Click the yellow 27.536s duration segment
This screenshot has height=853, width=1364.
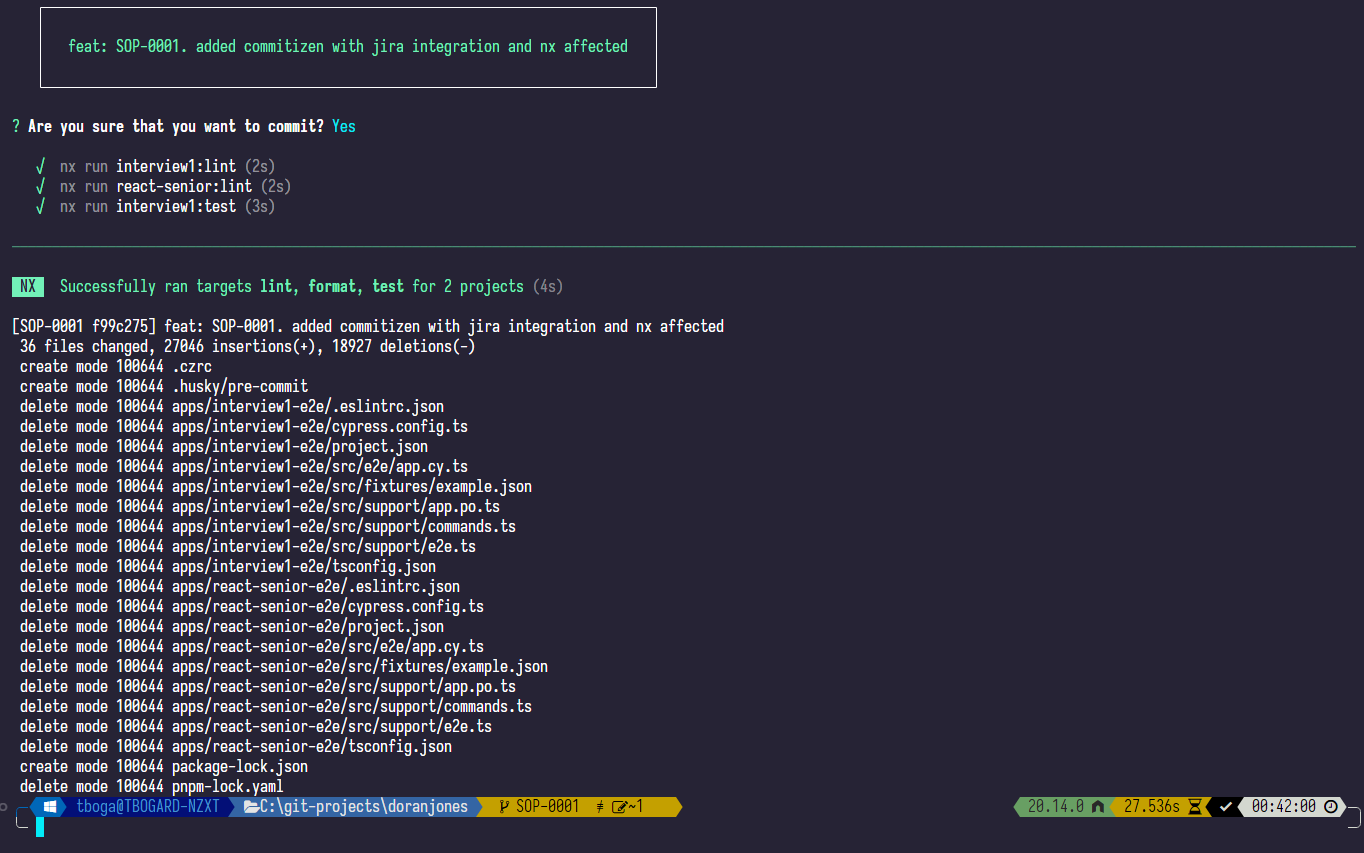point(1152,806)
